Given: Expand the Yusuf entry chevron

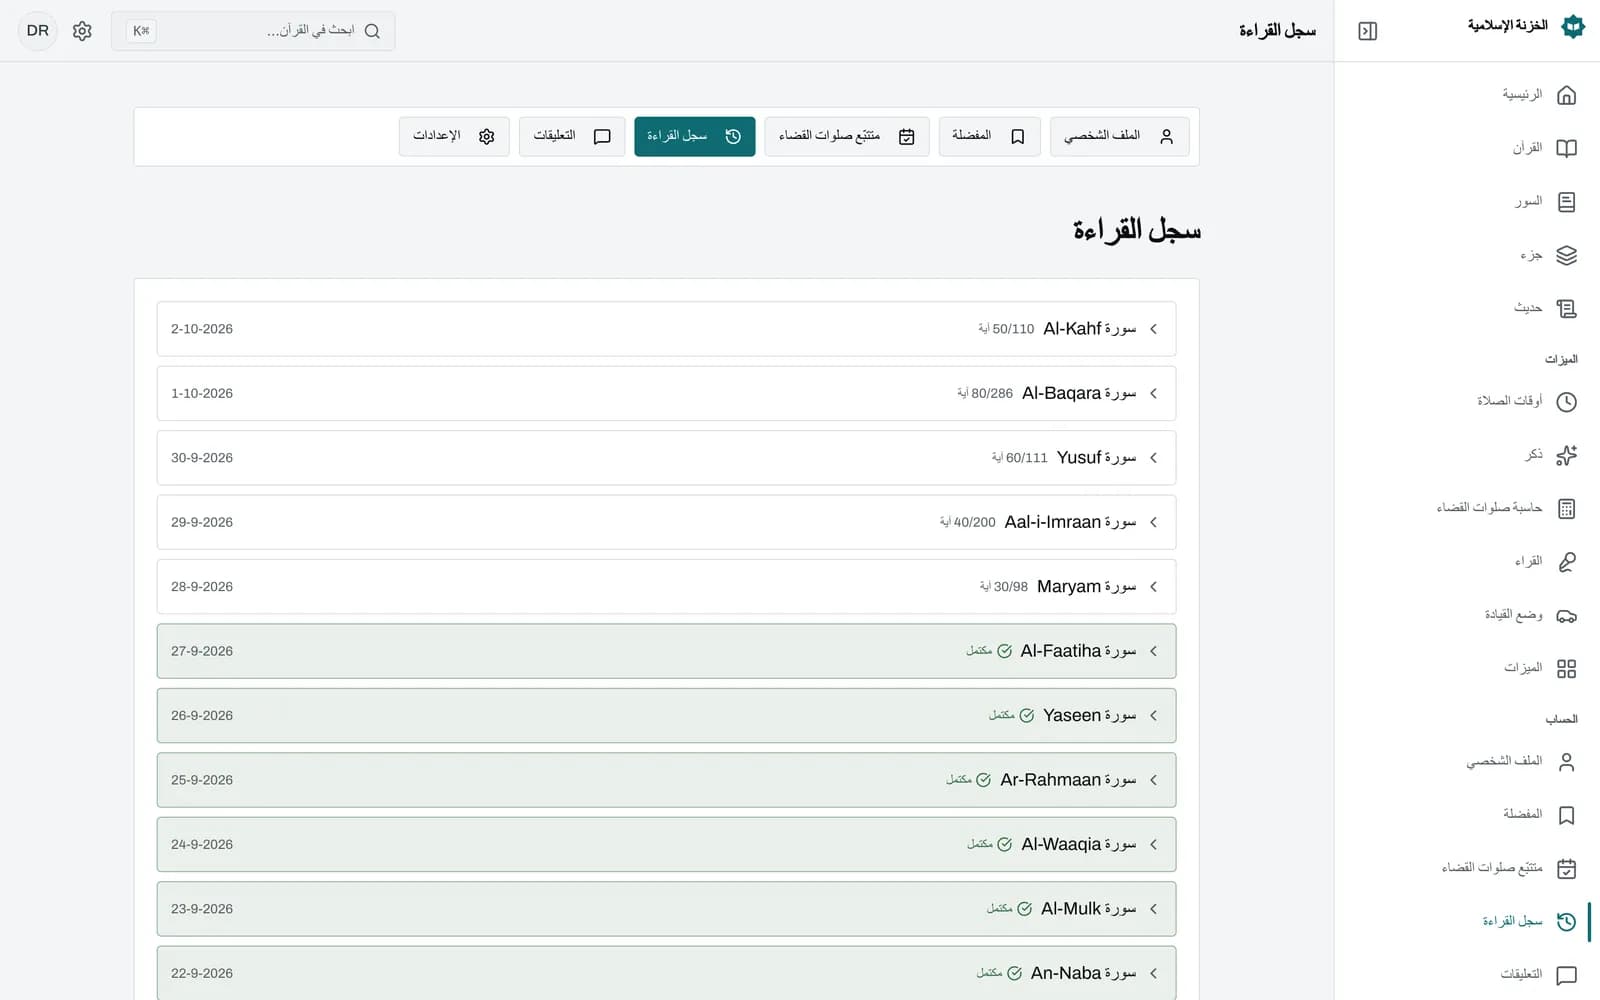Looking at the screenshot, I should (1153, 458).
